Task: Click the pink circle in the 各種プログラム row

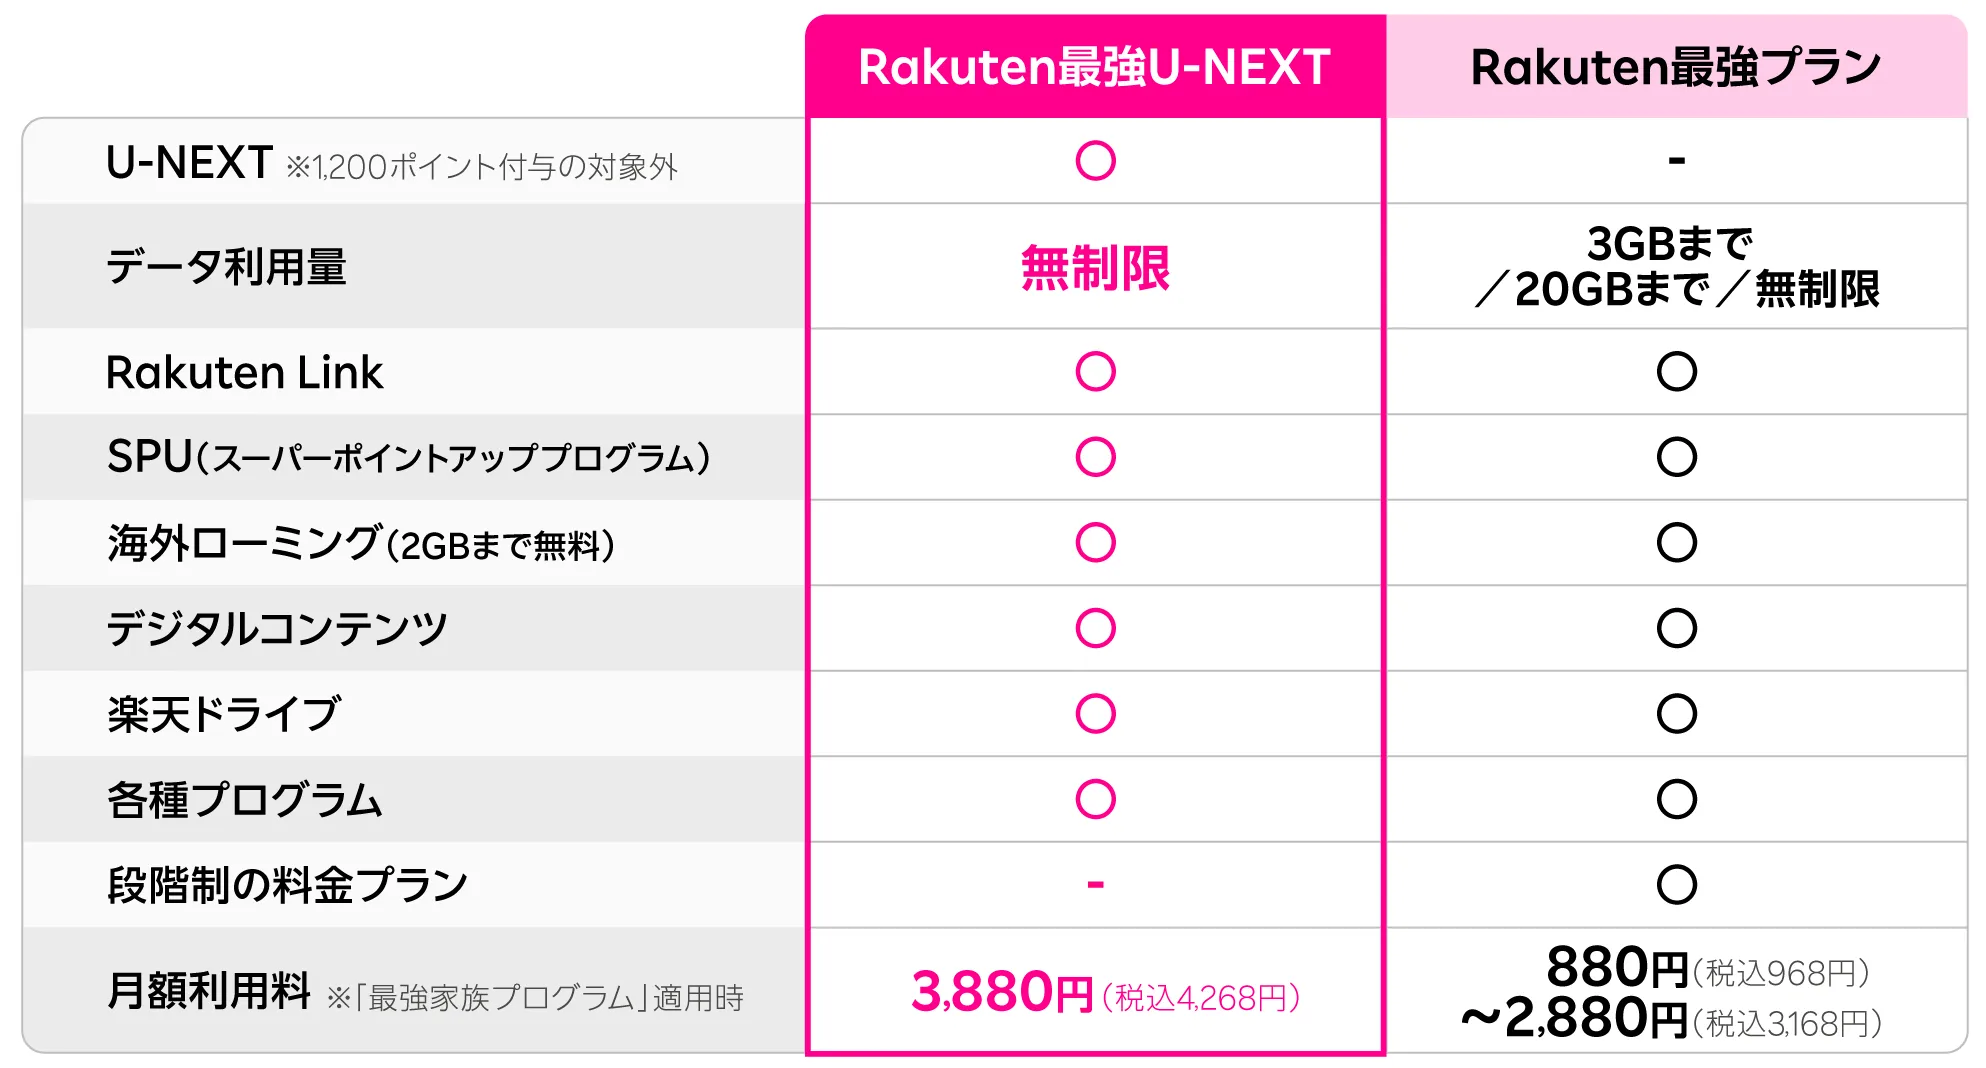Action: click(1095, 799)
